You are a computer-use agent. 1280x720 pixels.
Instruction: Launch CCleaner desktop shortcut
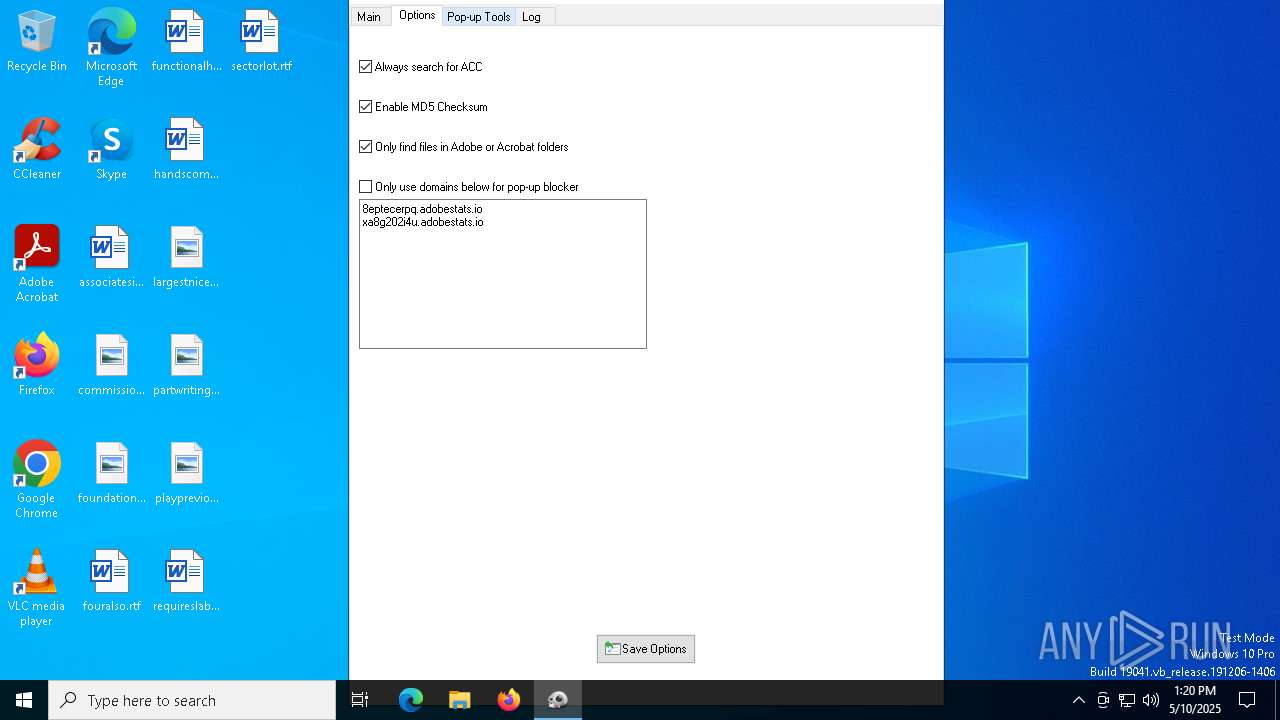coord(37,150)
